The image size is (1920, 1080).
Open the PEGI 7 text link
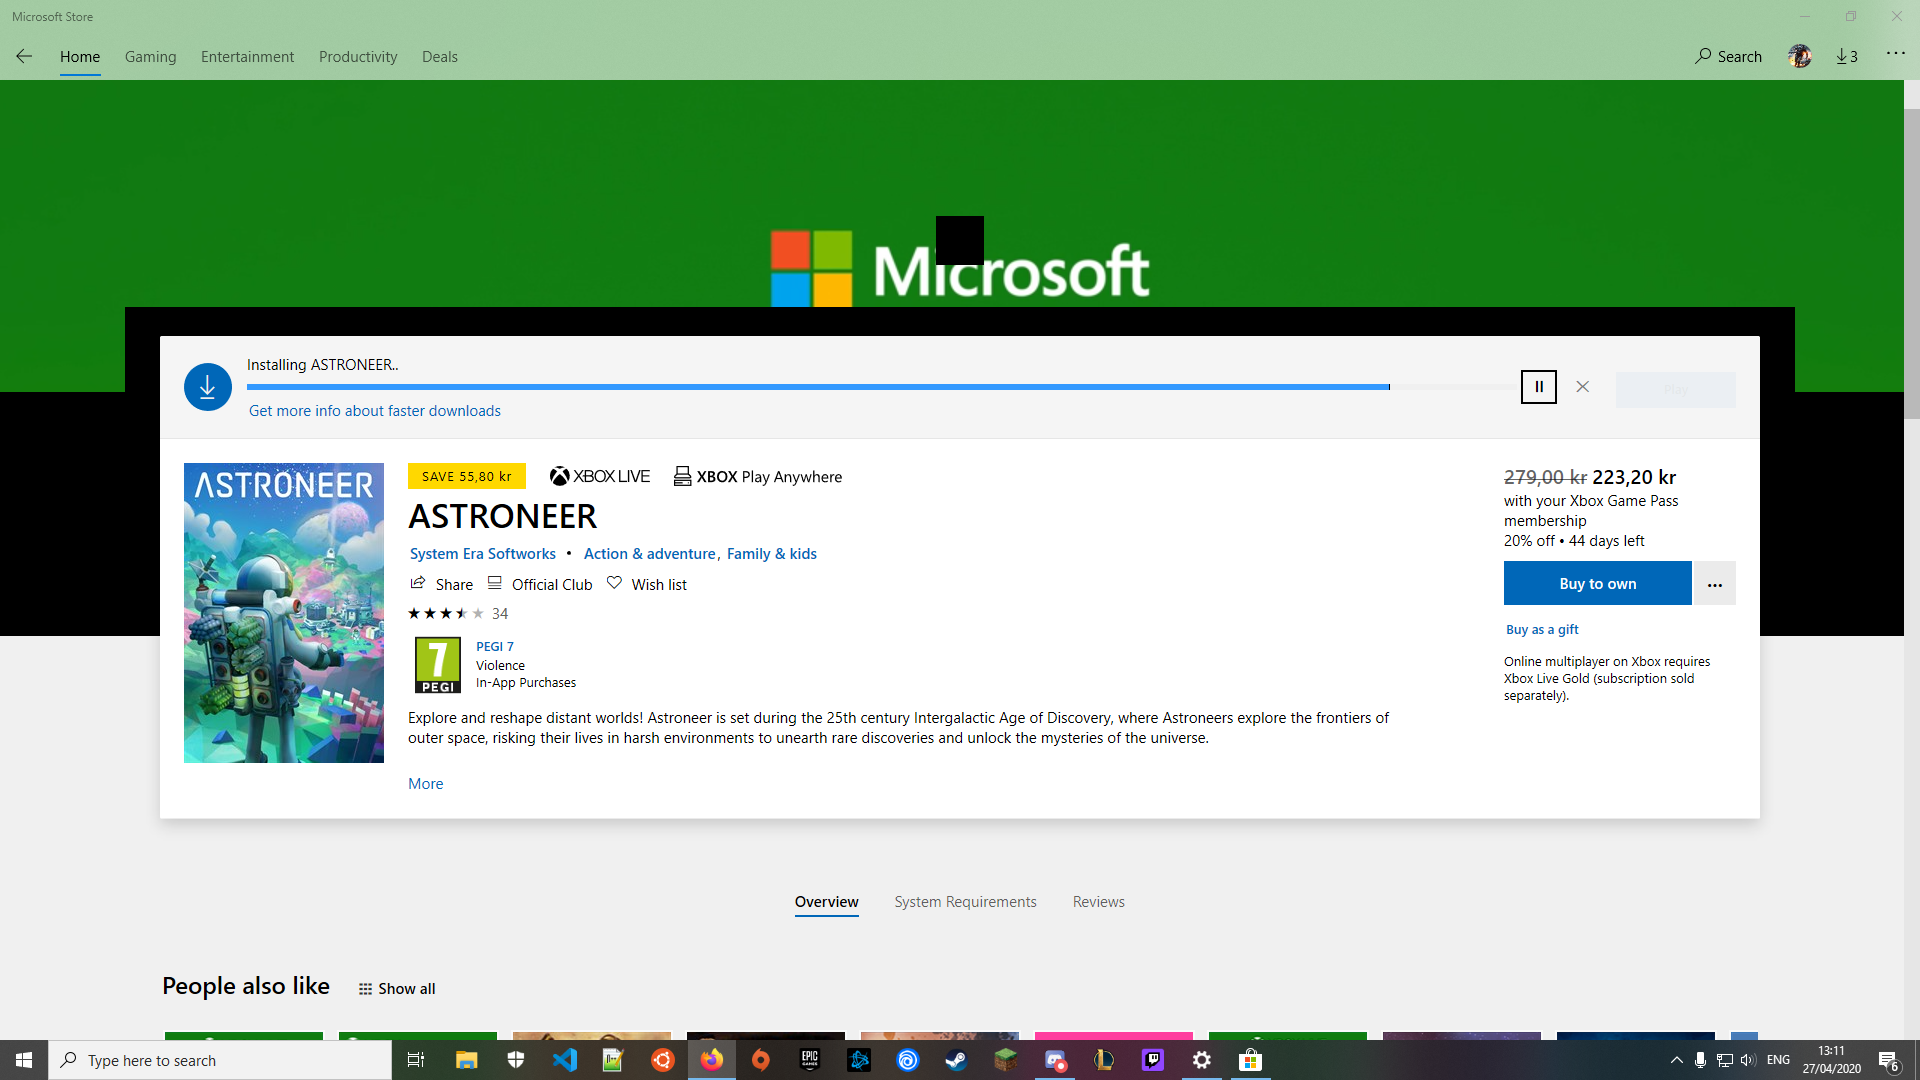pyautogui.click(x=495, y=647)
